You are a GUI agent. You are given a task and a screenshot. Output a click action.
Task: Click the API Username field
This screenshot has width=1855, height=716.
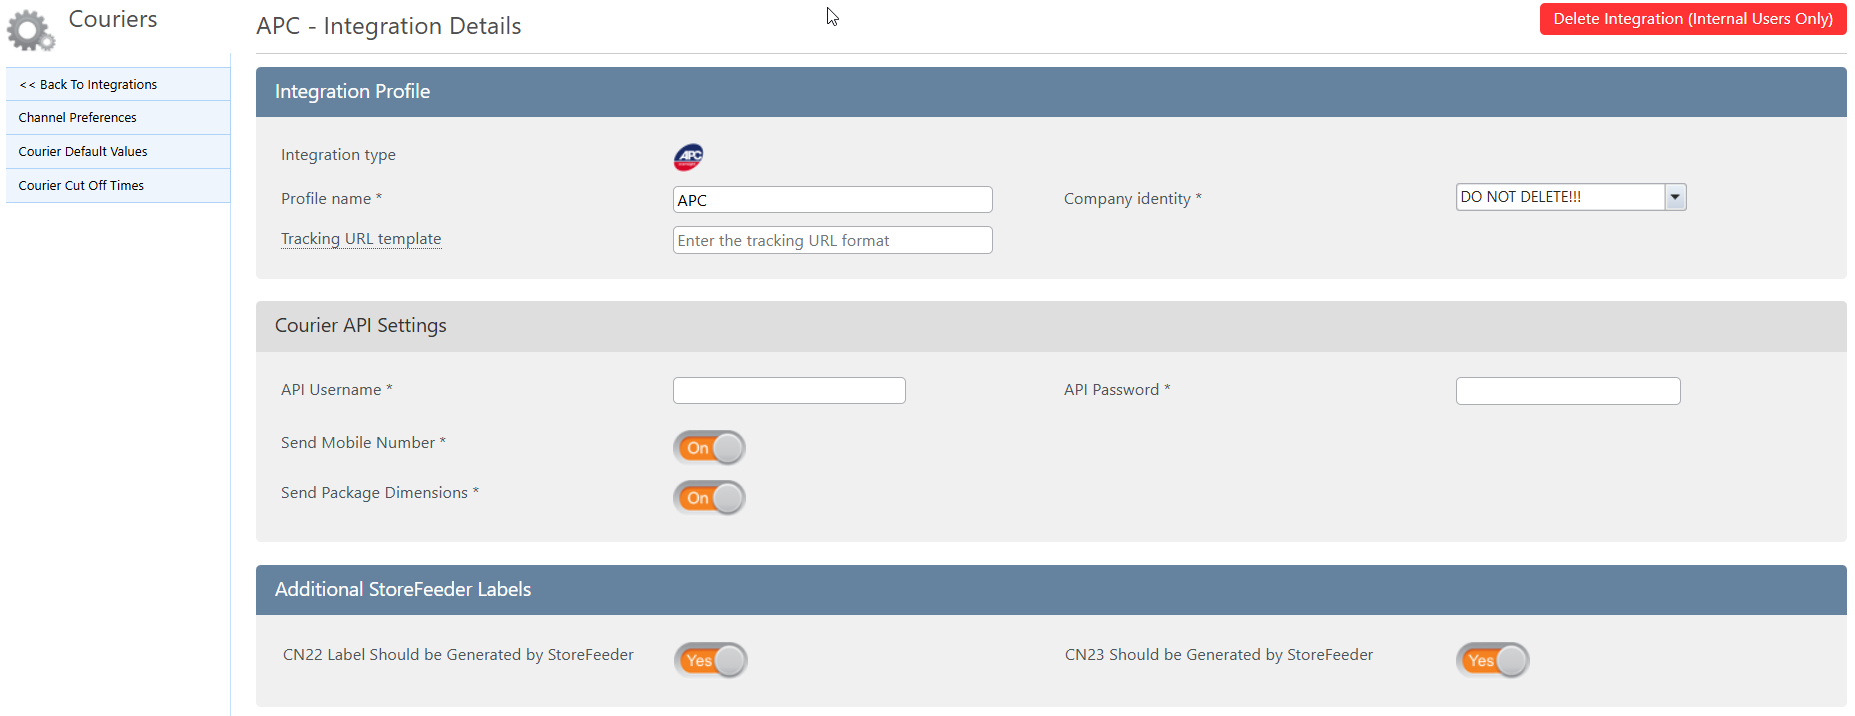coord(789,390)
